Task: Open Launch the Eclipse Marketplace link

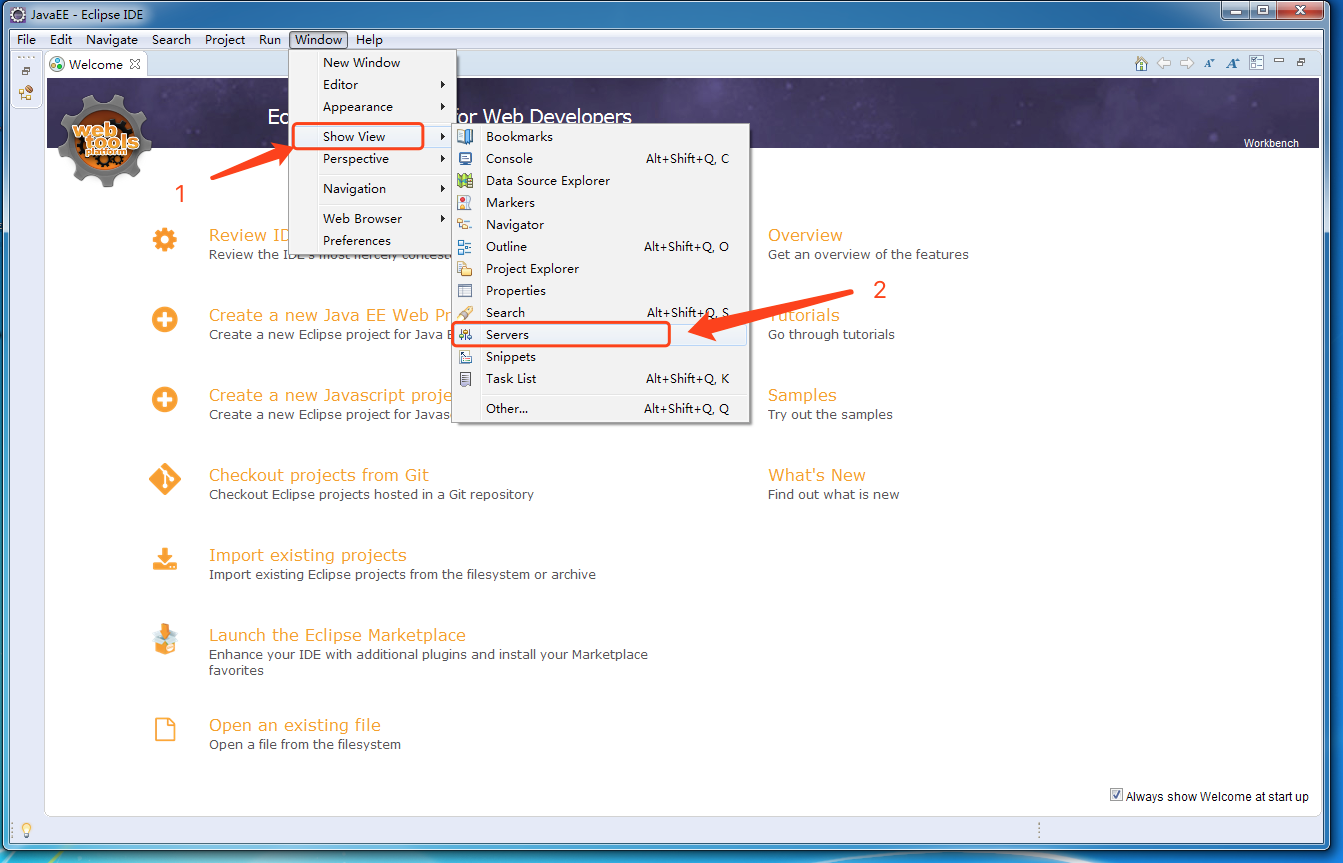Action: pos(337,635)
